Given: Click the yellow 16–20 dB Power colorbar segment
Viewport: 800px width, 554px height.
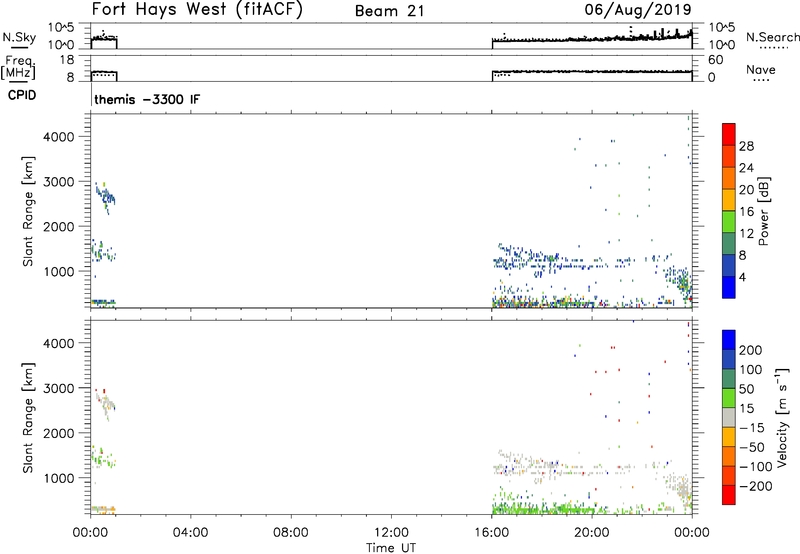Looking at the screenshot, I should click(729, 199).
